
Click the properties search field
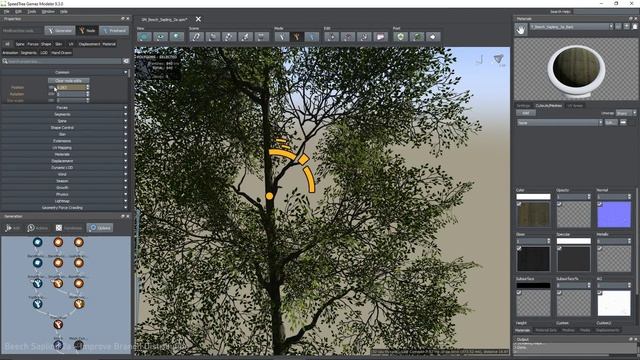click(x=62, y=61)
